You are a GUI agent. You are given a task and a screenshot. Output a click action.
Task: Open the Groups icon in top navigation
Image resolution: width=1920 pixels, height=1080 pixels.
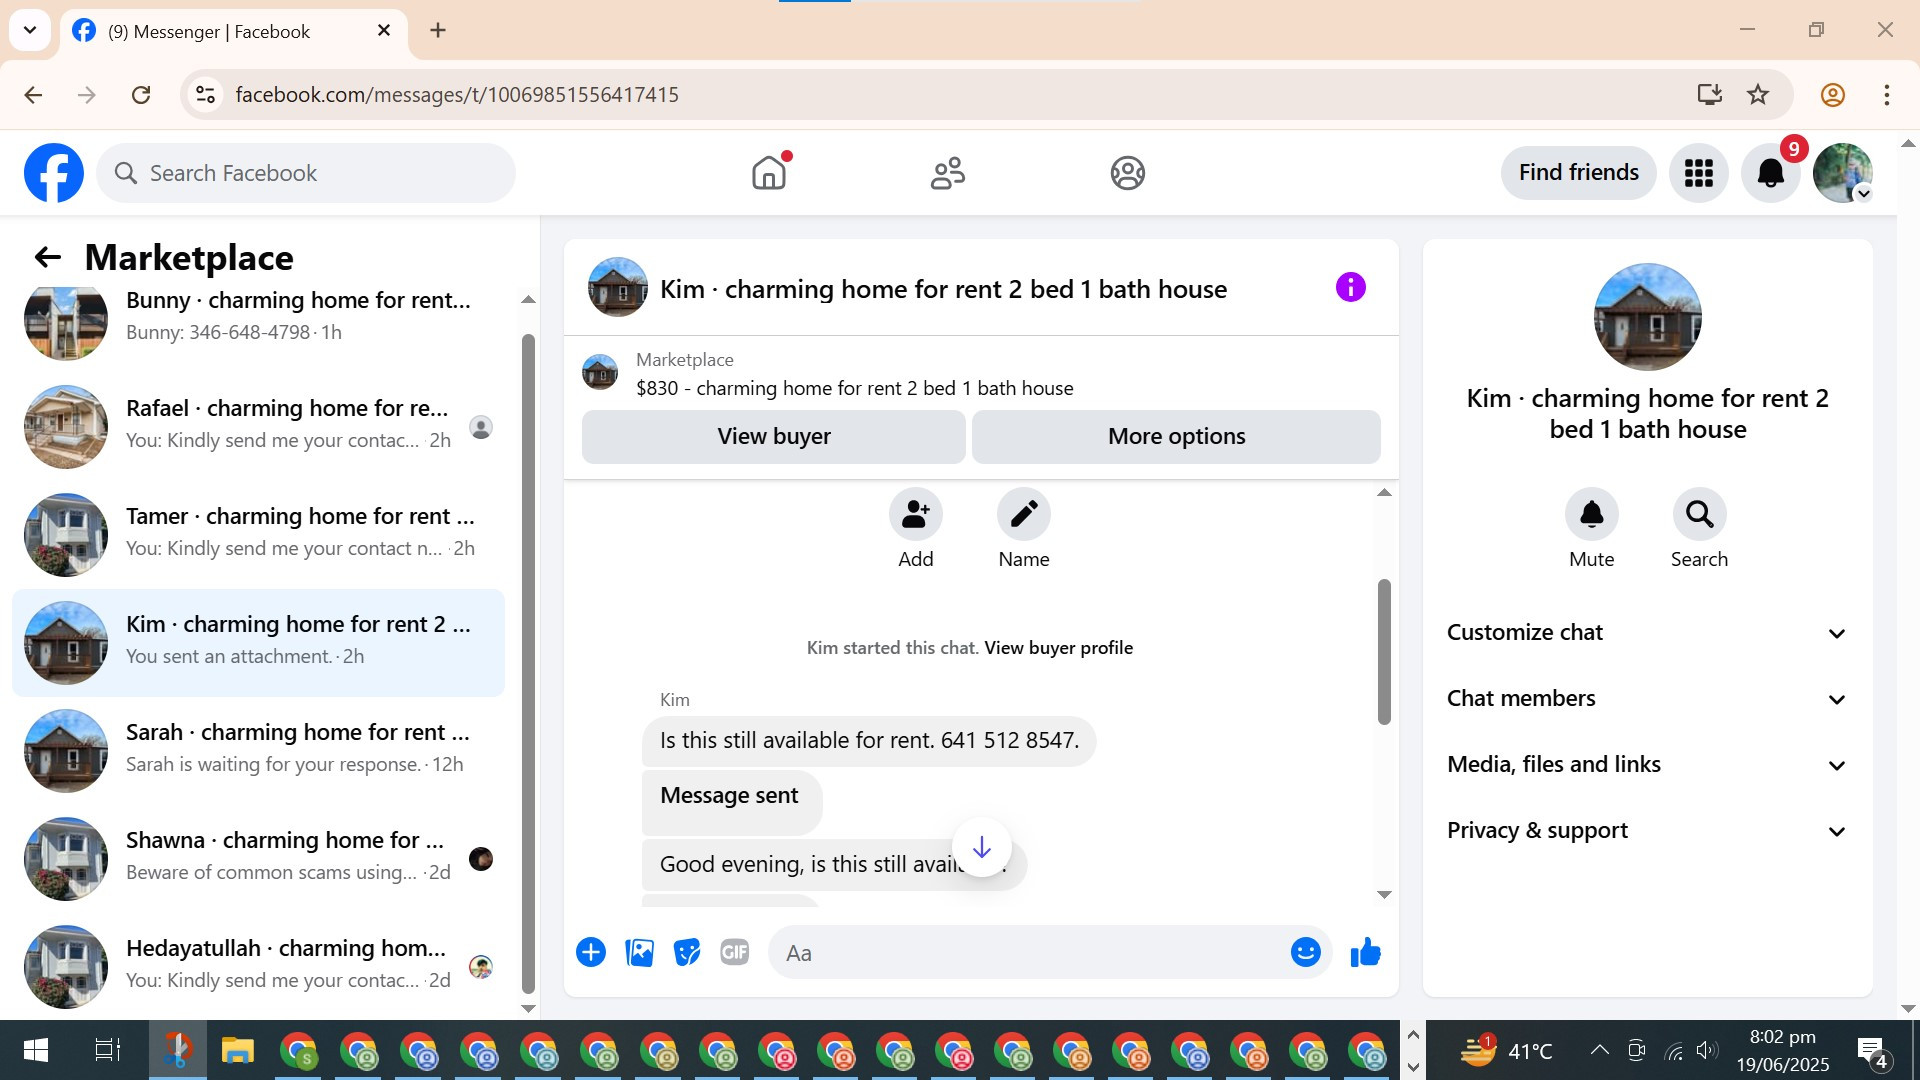(x=1127, y=173)
